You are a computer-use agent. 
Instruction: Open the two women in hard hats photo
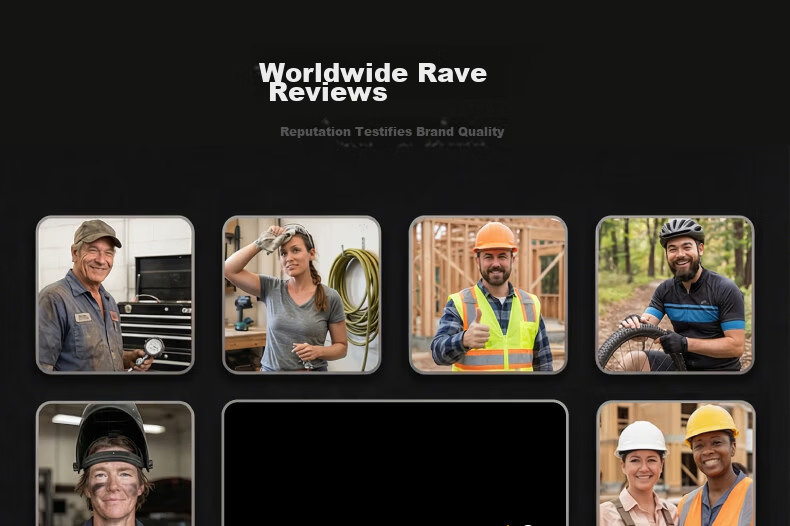point(676,464)
